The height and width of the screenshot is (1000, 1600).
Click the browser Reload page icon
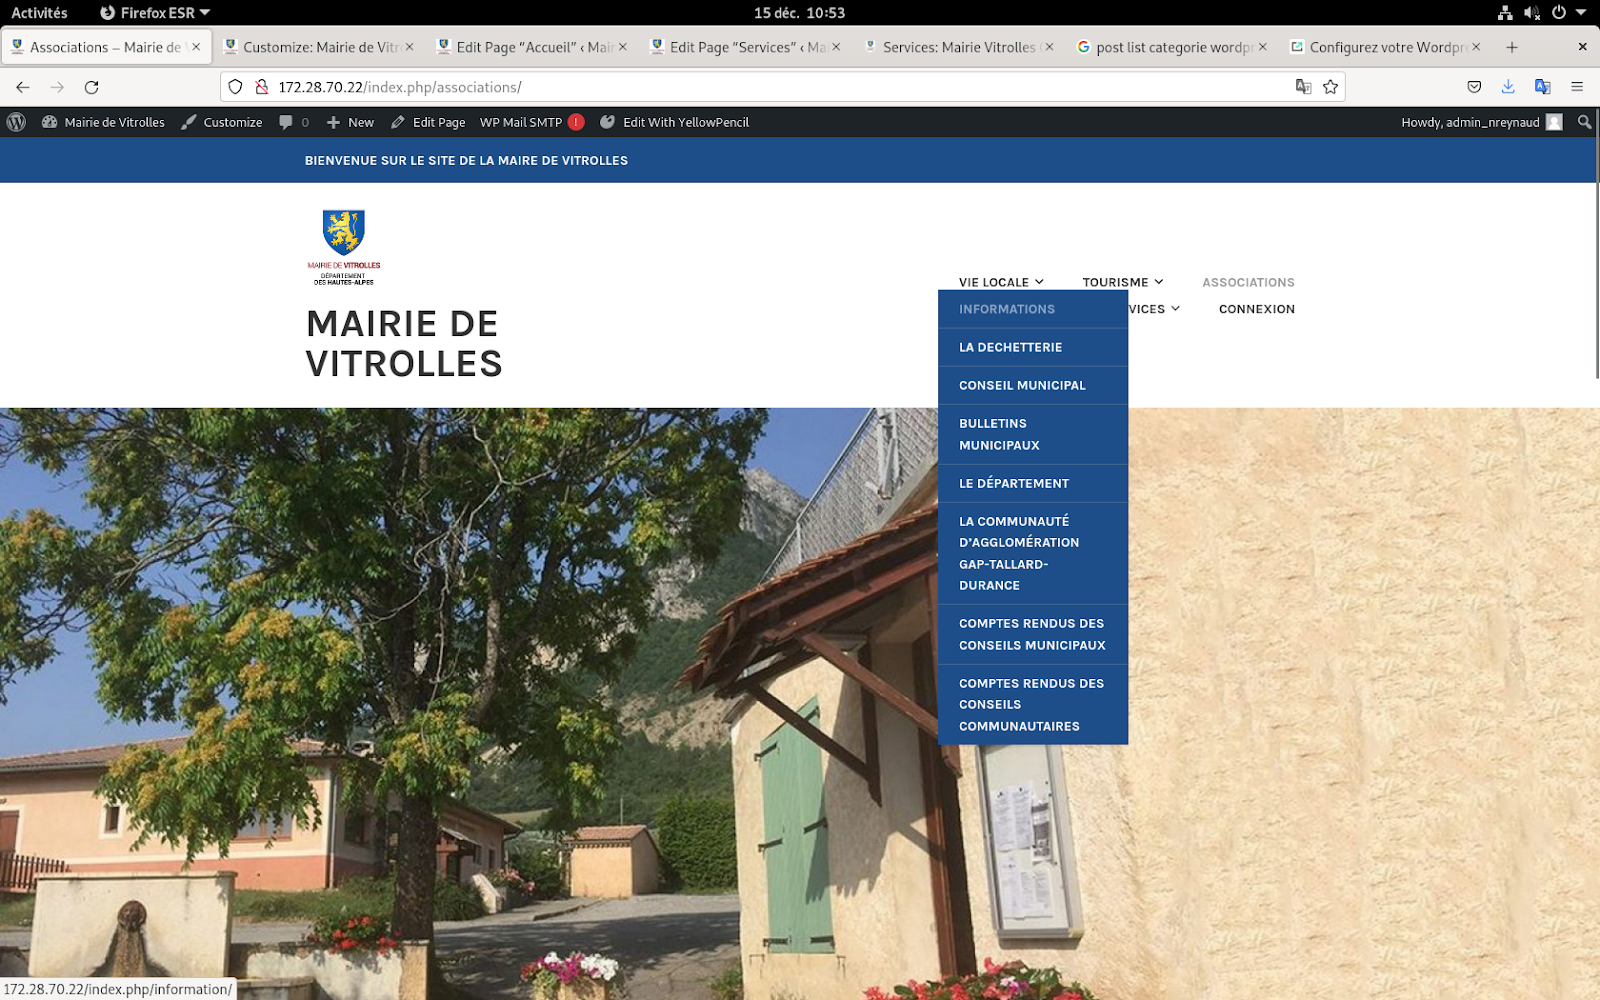coord(91,87)
